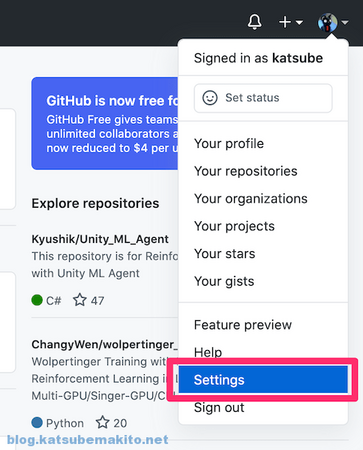Click the user avatar picture

[x=327, y=22]
